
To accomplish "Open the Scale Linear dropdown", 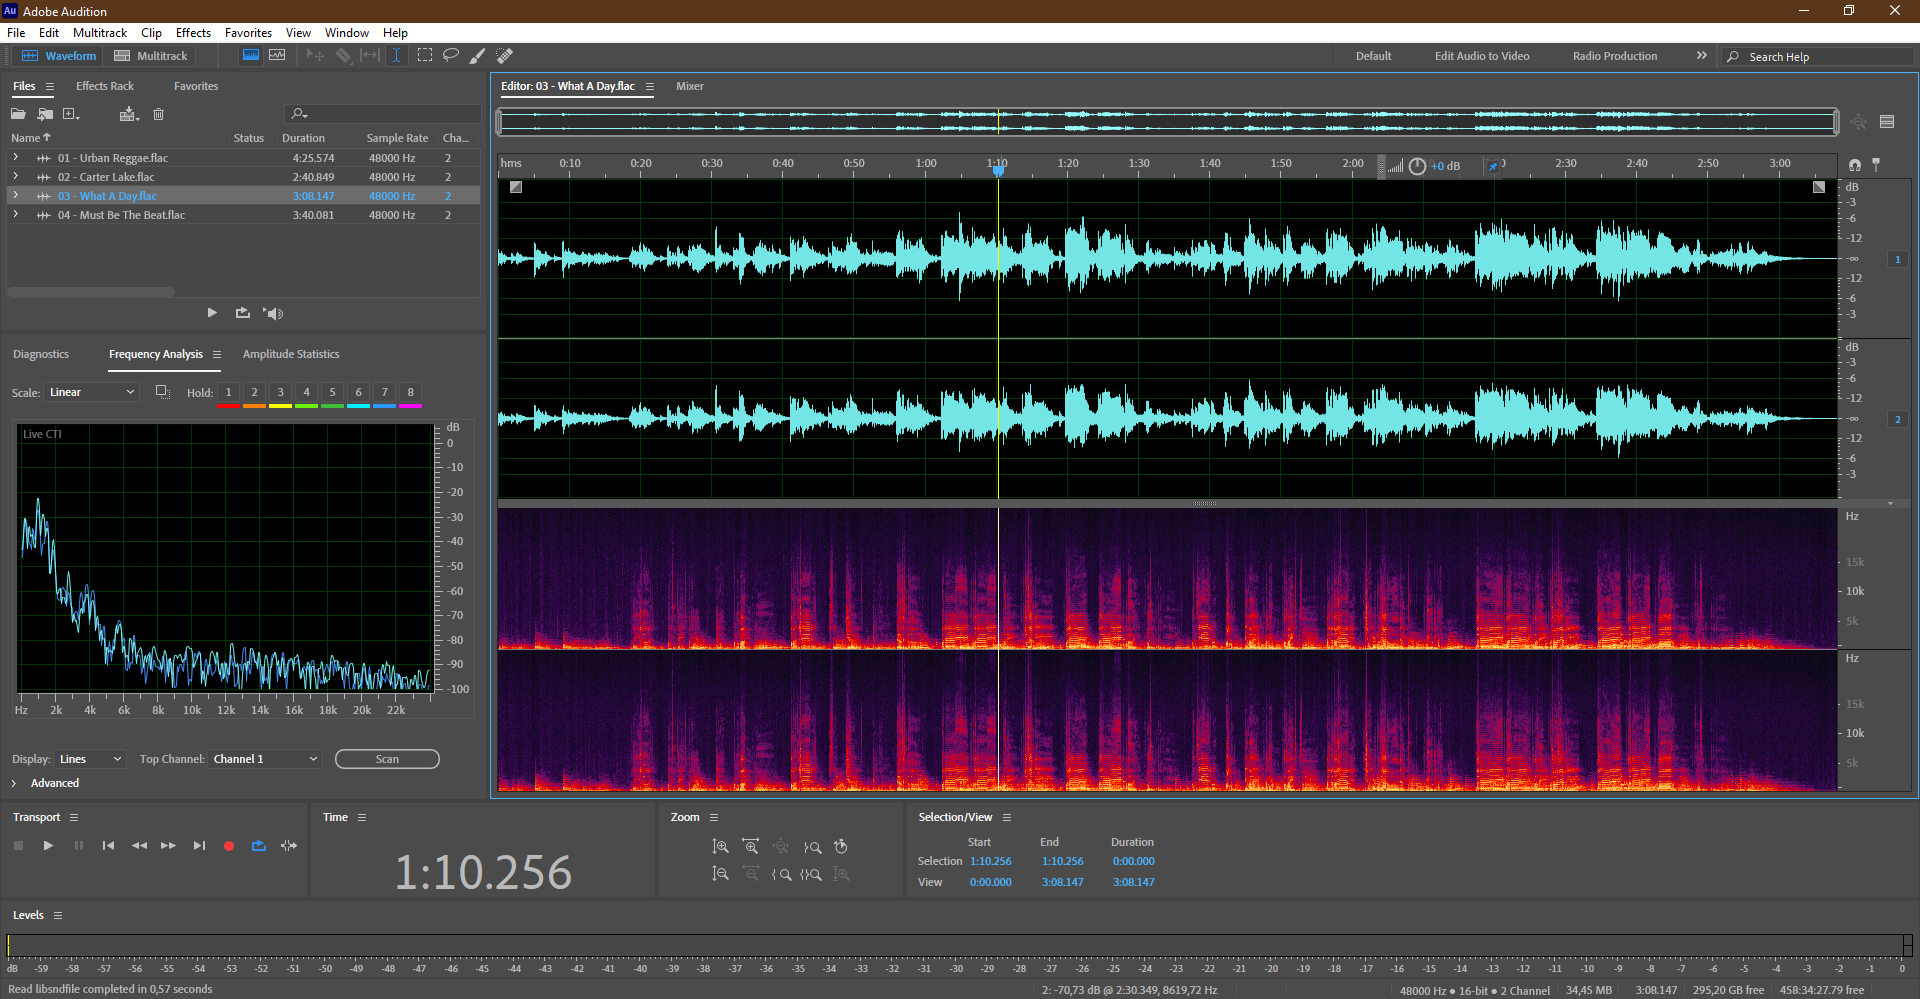I will 91,392.
